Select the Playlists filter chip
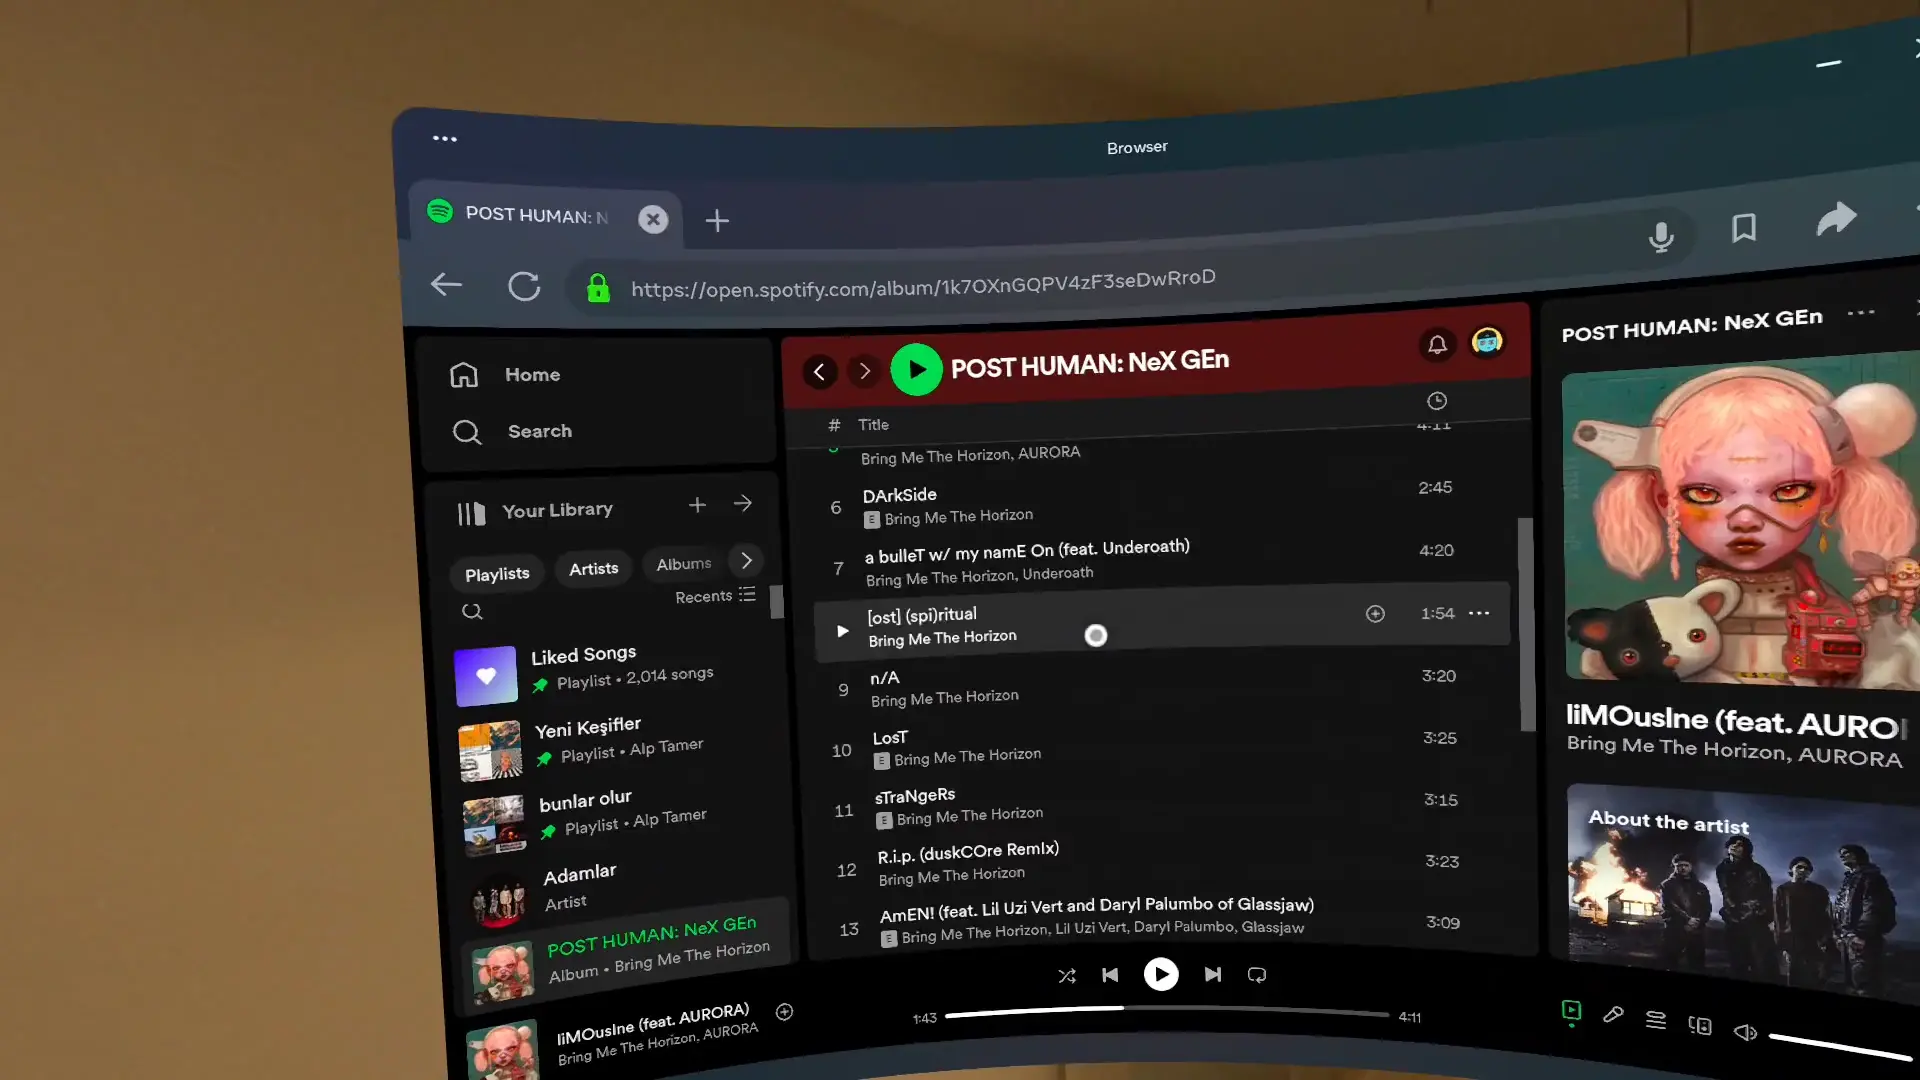 (497, 573)
